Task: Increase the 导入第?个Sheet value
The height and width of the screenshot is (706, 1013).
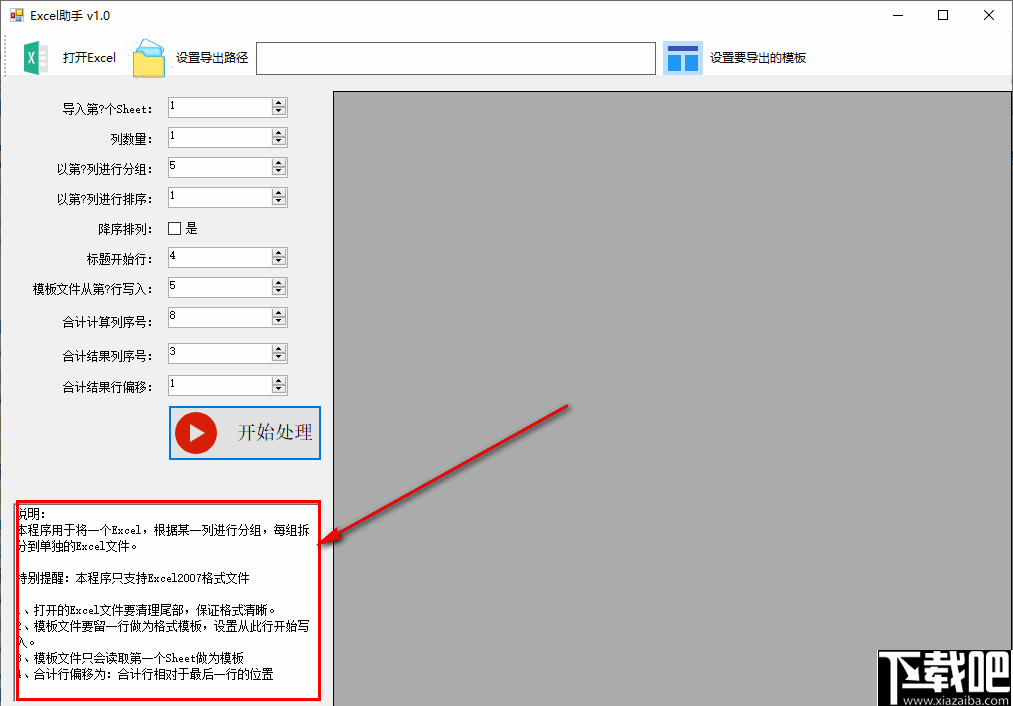Action: coord(279,103)
